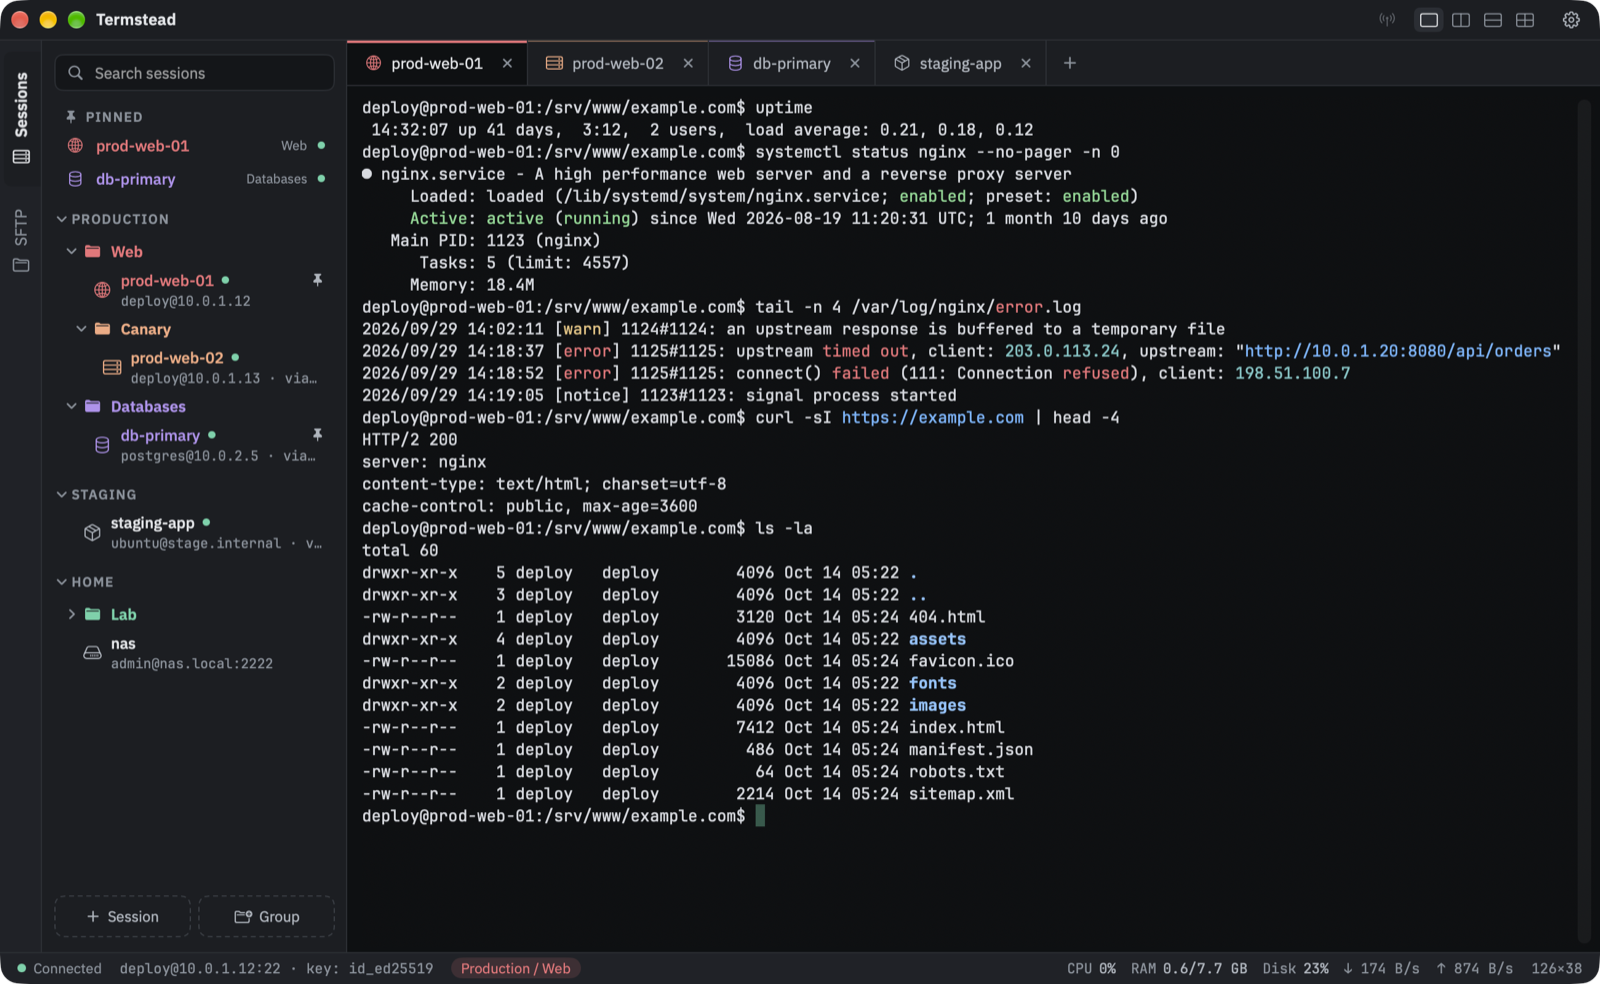Click the Lab folder icon
This screenshot has width=1600, height=984.
93,614
